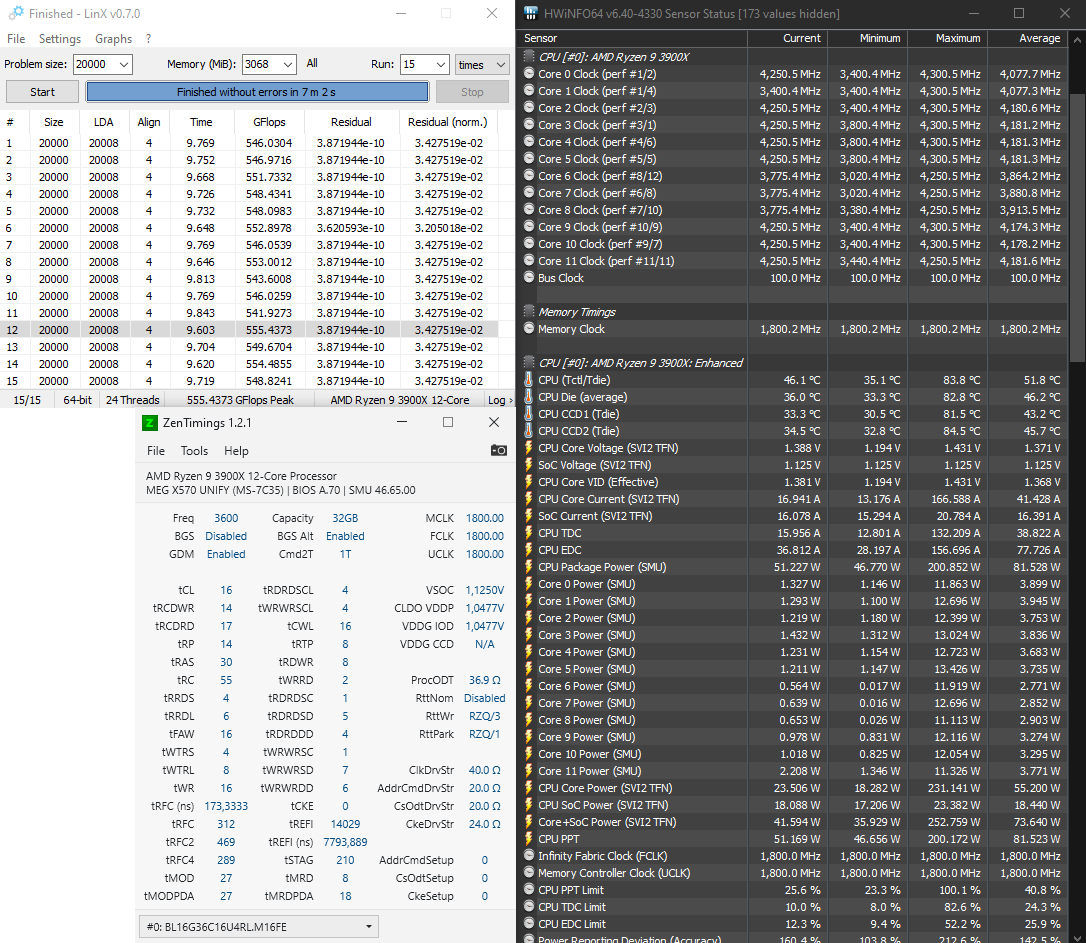1086x943 pixels.
Task: Click the lightning icon beside Core 11 Power
Action: (x=528, y=771)
